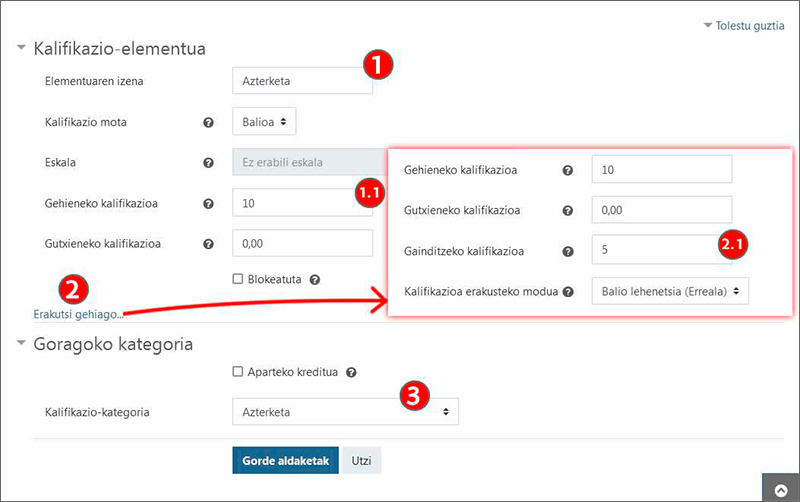Click help icon for Kalifikazioa erakusteko modua
The image size is (800, 502).
[x=568, y=292]
